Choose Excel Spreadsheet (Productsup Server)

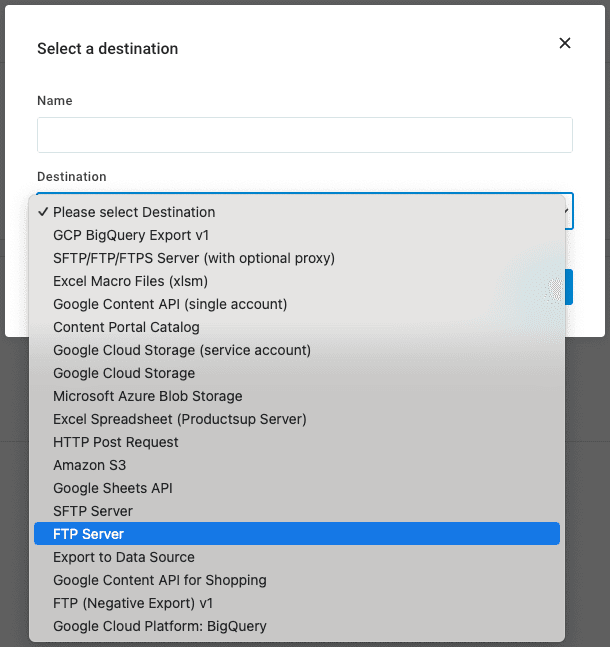[180, 419]
